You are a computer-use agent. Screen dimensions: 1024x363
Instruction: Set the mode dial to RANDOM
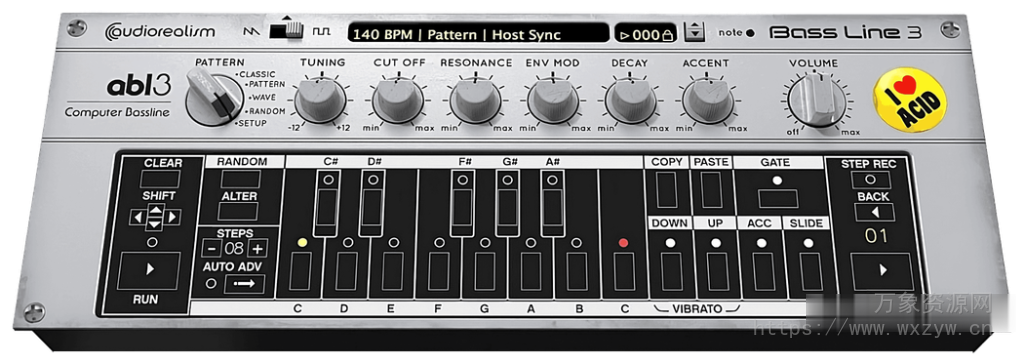click(x=267, y=111)
